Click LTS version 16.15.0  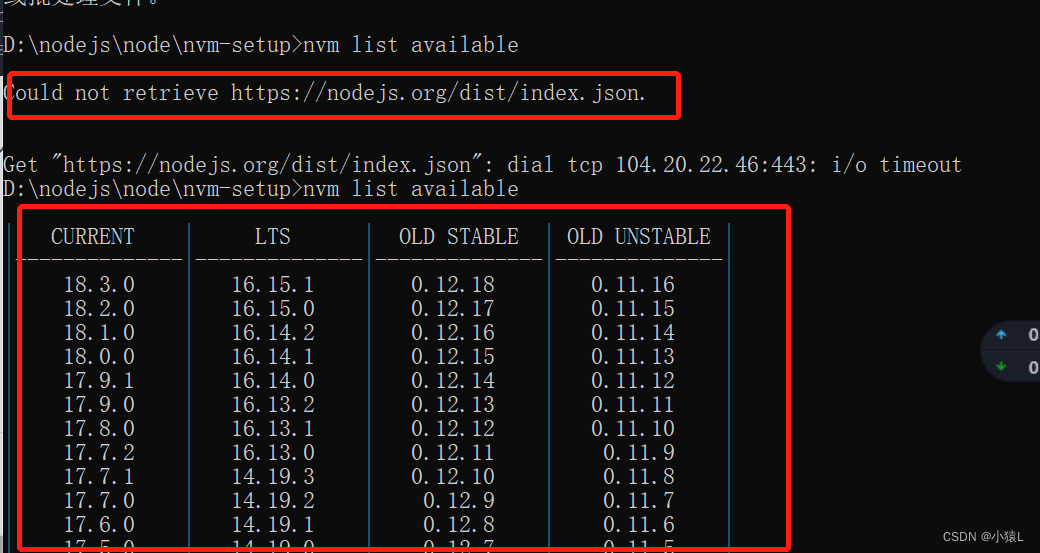[x=273, y=308]
